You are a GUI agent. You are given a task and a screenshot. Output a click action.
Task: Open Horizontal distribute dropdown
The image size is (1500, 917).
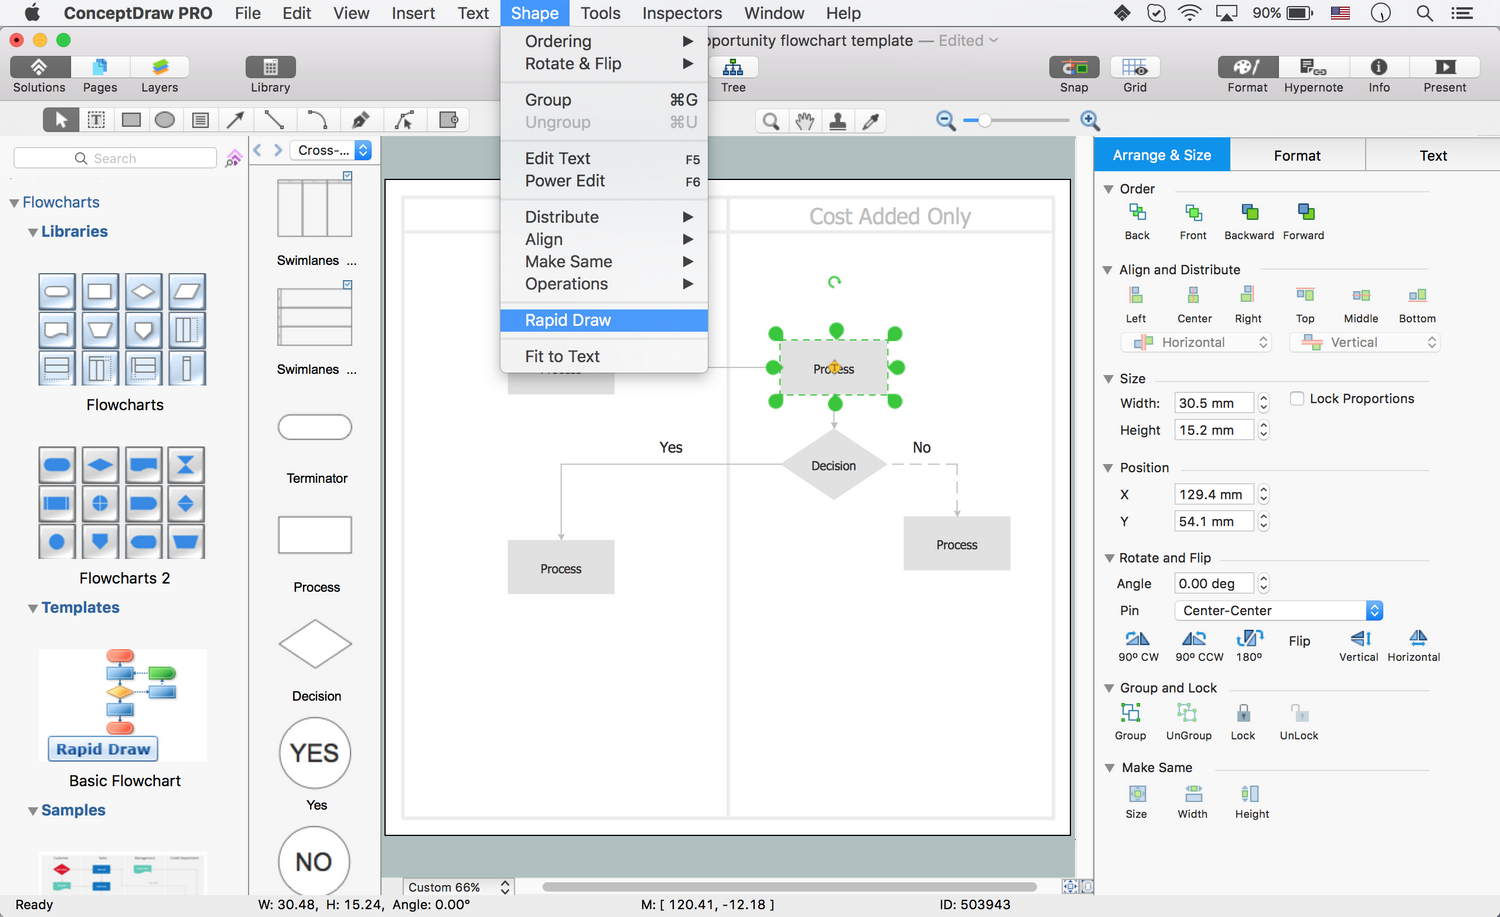pos(1196,342)
